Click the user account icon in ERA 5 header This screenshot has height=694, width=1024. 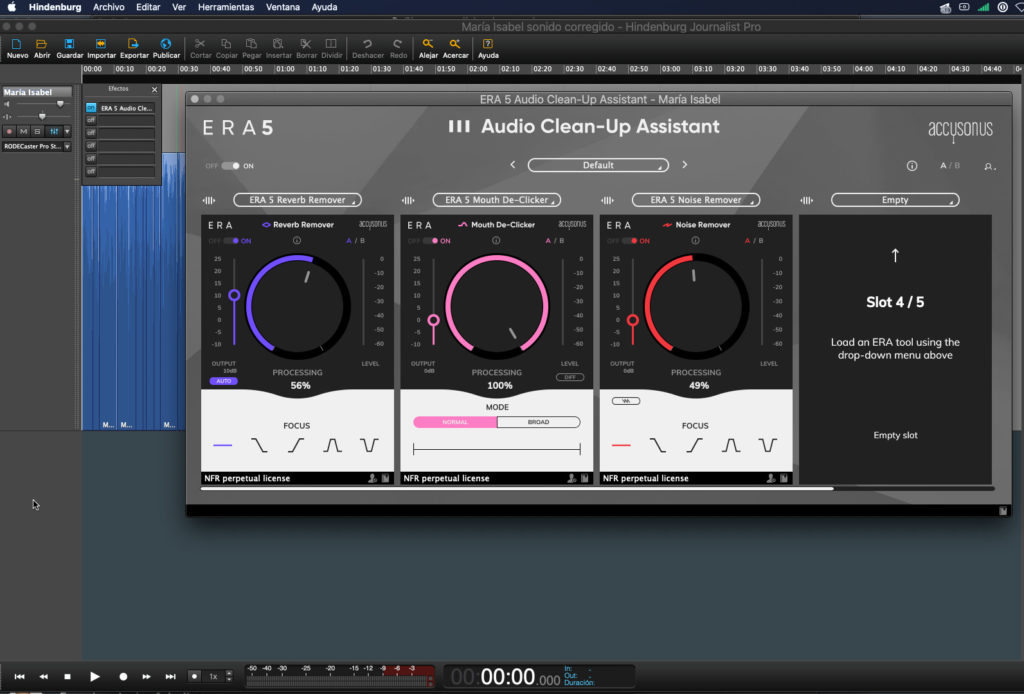point(989,166)
